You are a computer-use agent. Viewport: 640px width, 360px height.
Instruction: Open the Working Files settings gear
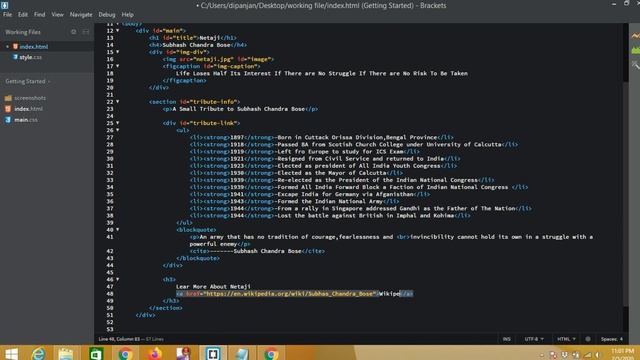pyautogui.click(x=73, y=32)
